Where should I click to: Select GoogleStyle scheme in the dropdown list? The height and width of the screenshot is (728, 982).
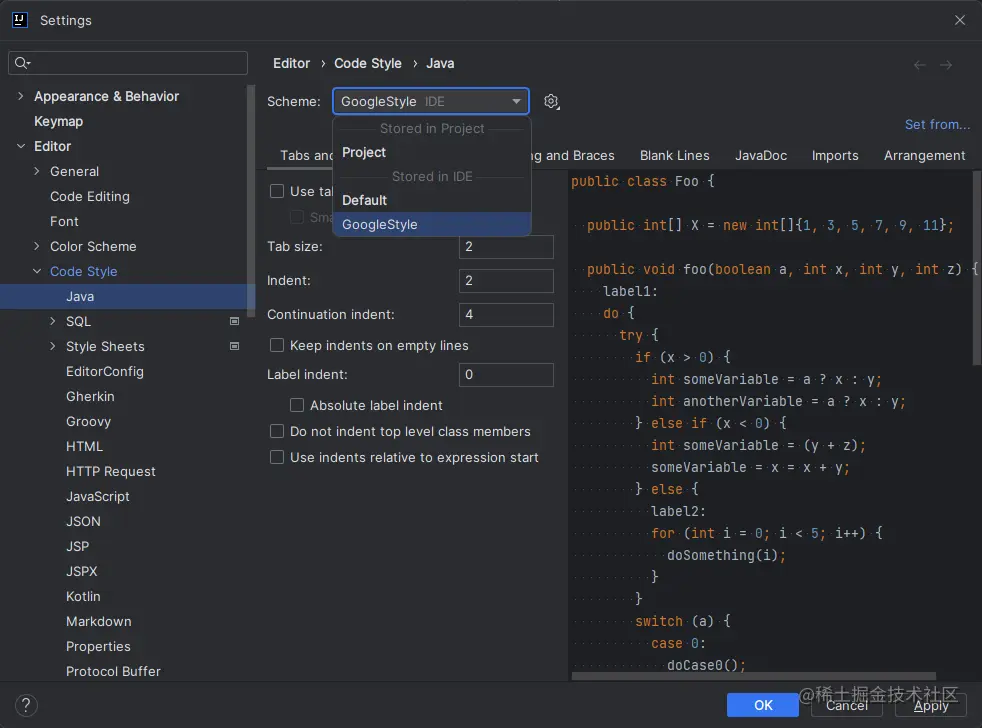click(x=432, y=224)
